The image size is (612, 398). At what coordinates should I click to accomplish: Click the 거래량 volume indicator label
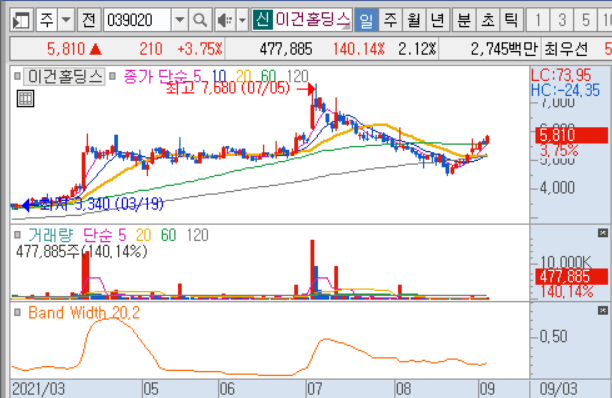50,235
